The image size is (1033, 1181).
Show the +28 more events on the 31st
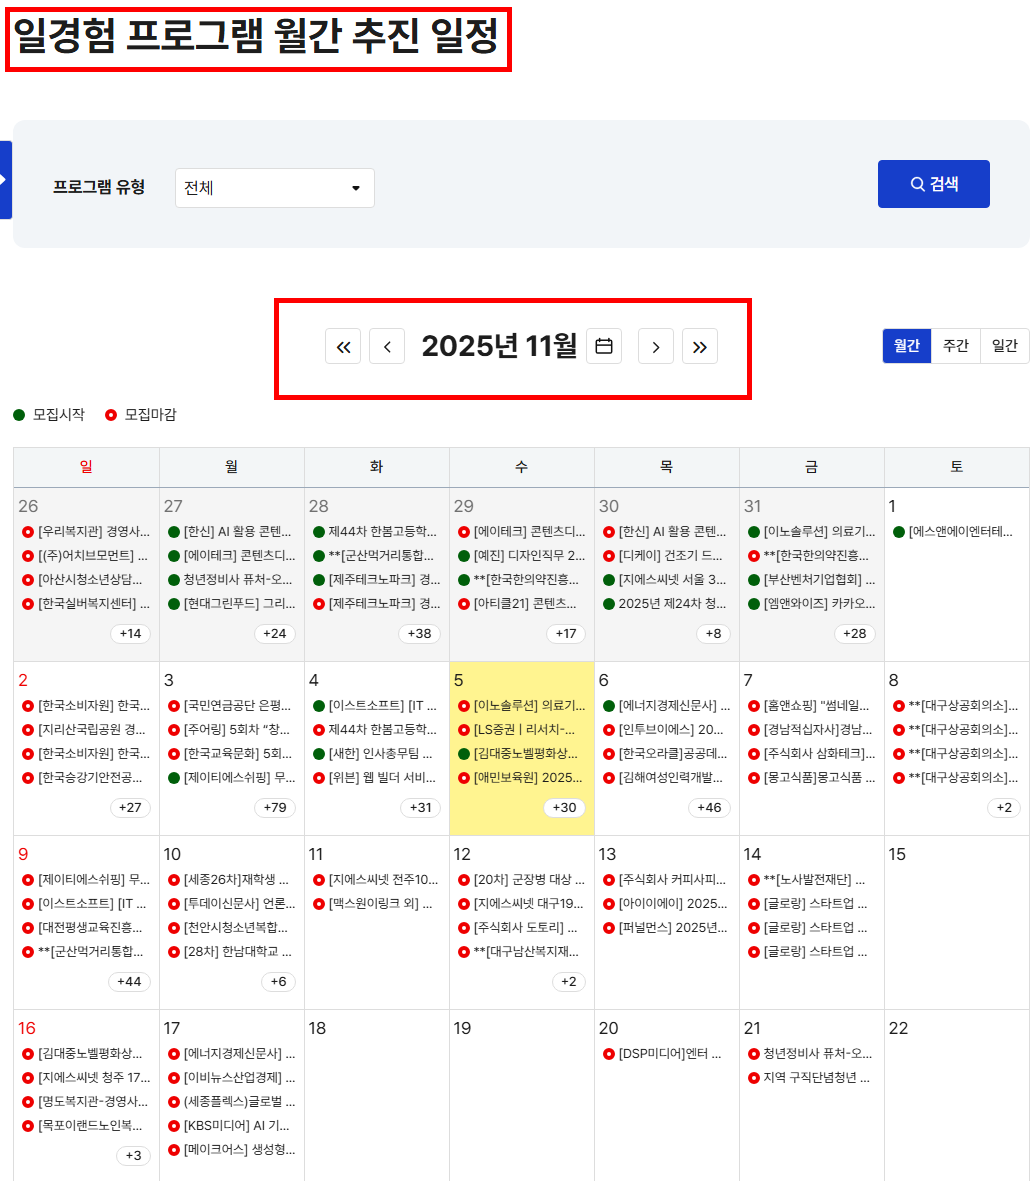[x=855, y=633]
